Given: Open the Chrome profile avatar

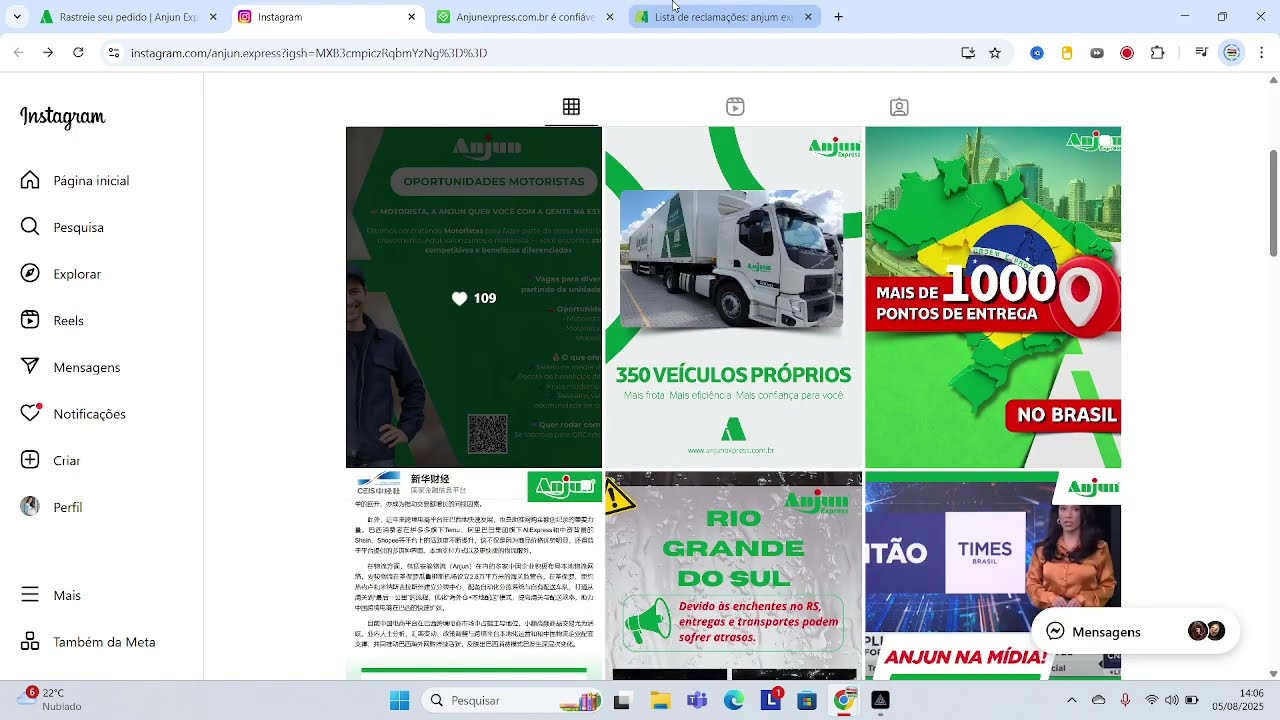Looking at the screenshot, I should (x=1232, y=53).
